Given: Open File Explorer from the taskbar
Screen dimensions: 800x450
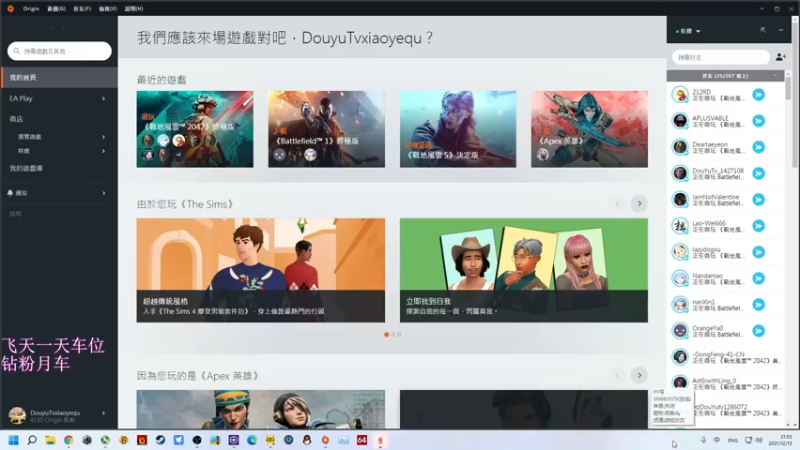Looking at the screenshot, I should pos(50,440).
